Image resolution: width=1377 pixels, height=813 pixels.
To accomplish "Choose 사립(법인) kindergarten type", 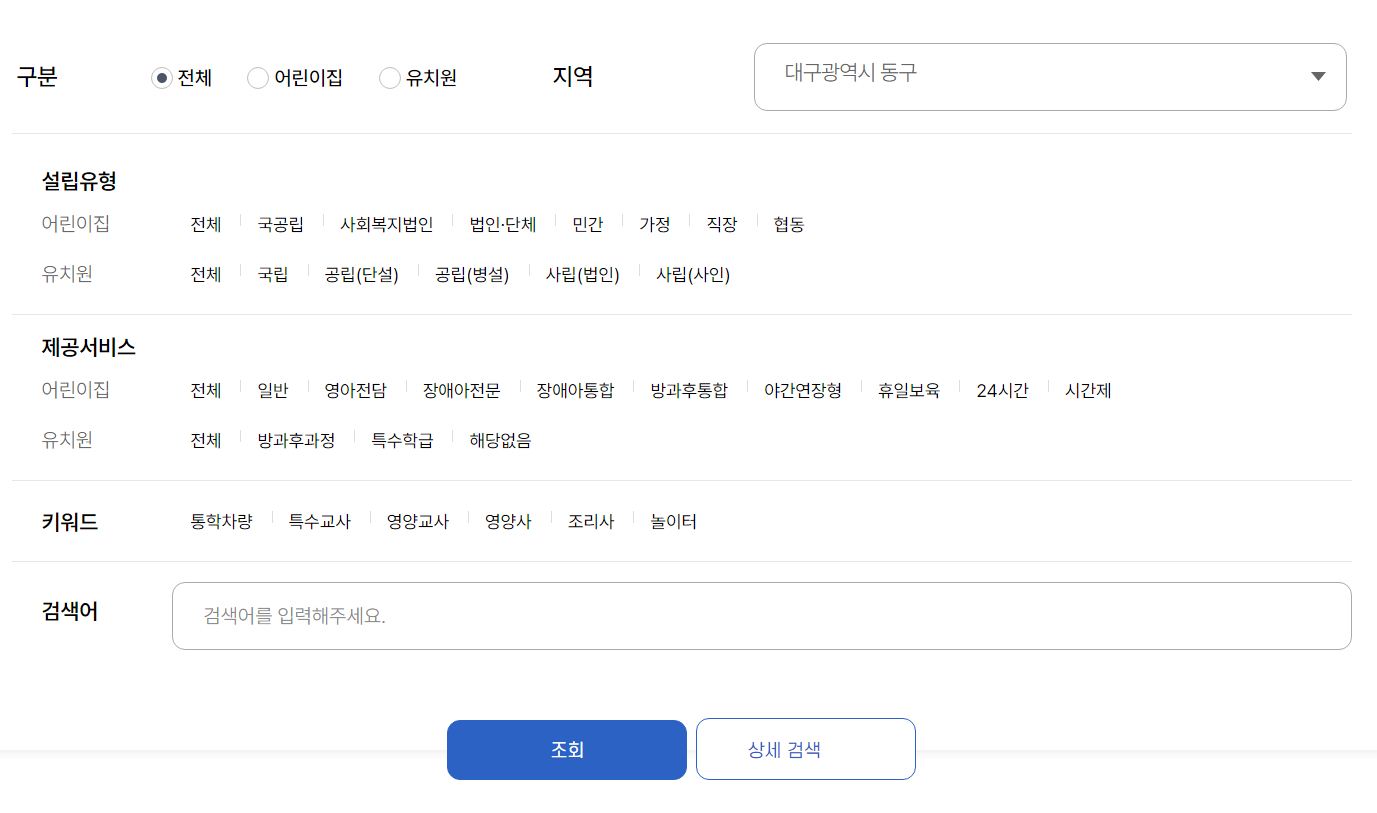I will 583,274.
